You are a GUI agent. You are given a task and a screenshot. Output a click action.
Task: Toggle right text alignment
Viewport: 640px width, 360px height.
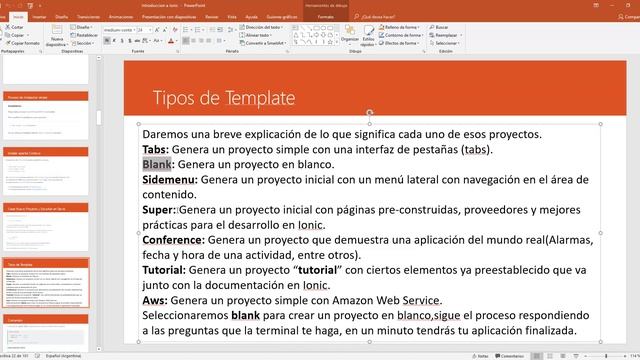[x=201, y=41]
